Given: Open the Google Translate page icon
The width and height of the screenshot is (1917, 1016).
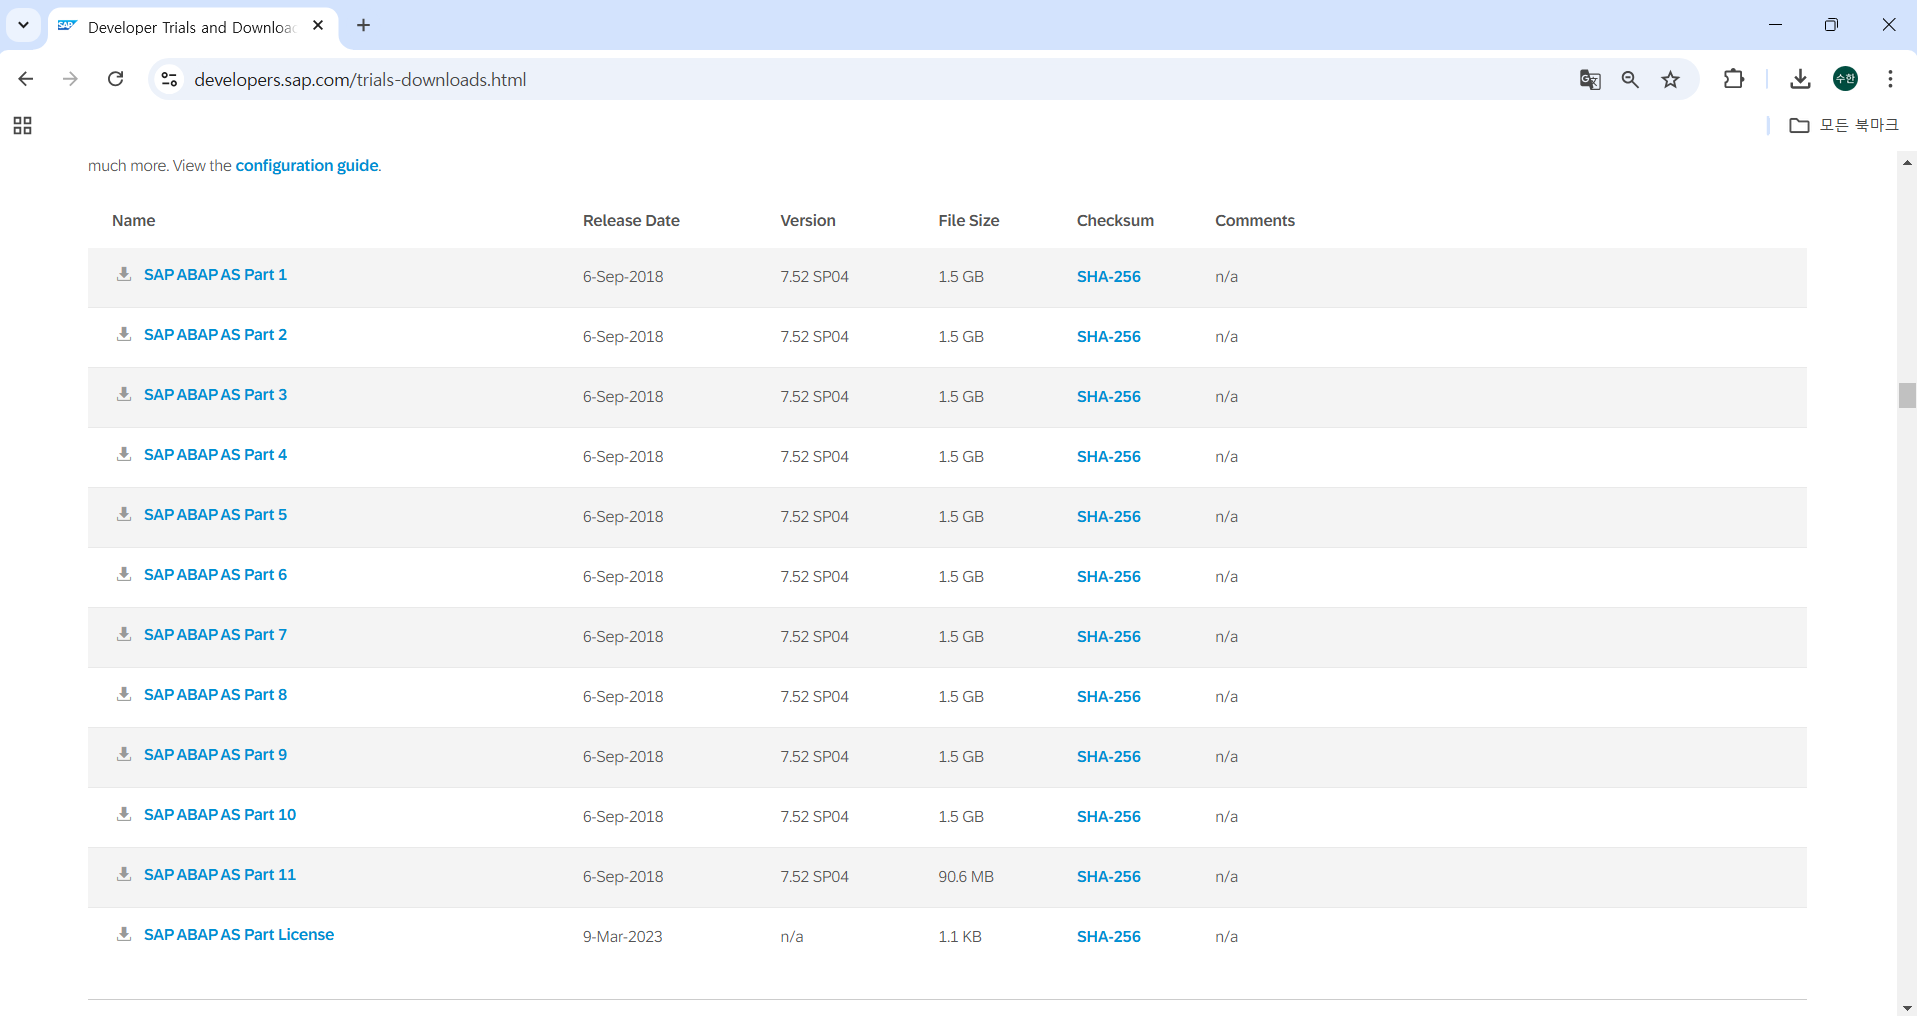Looking at the screenshot, I should [x=1590, y=79].
